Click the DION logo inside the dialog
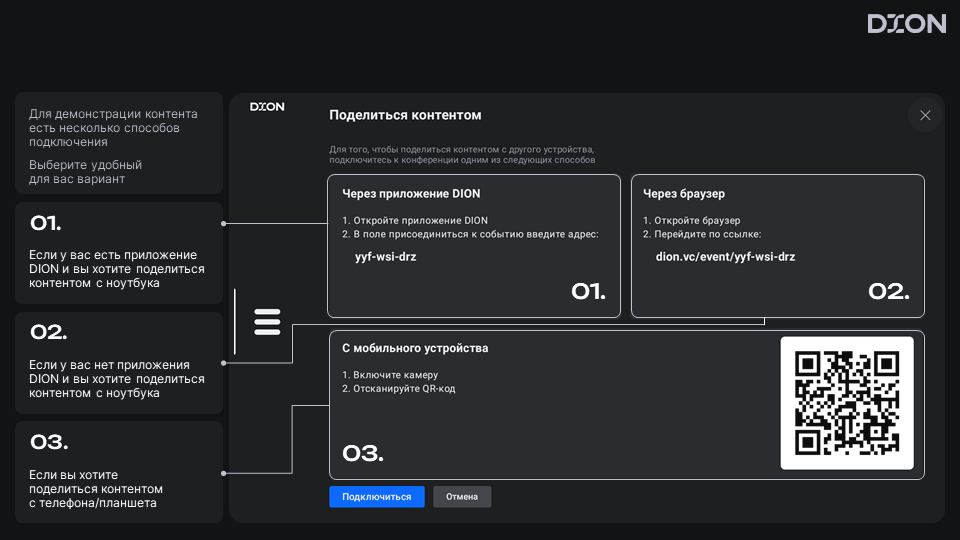This screenshot has width=960, height=540. [x=267, y=107]
